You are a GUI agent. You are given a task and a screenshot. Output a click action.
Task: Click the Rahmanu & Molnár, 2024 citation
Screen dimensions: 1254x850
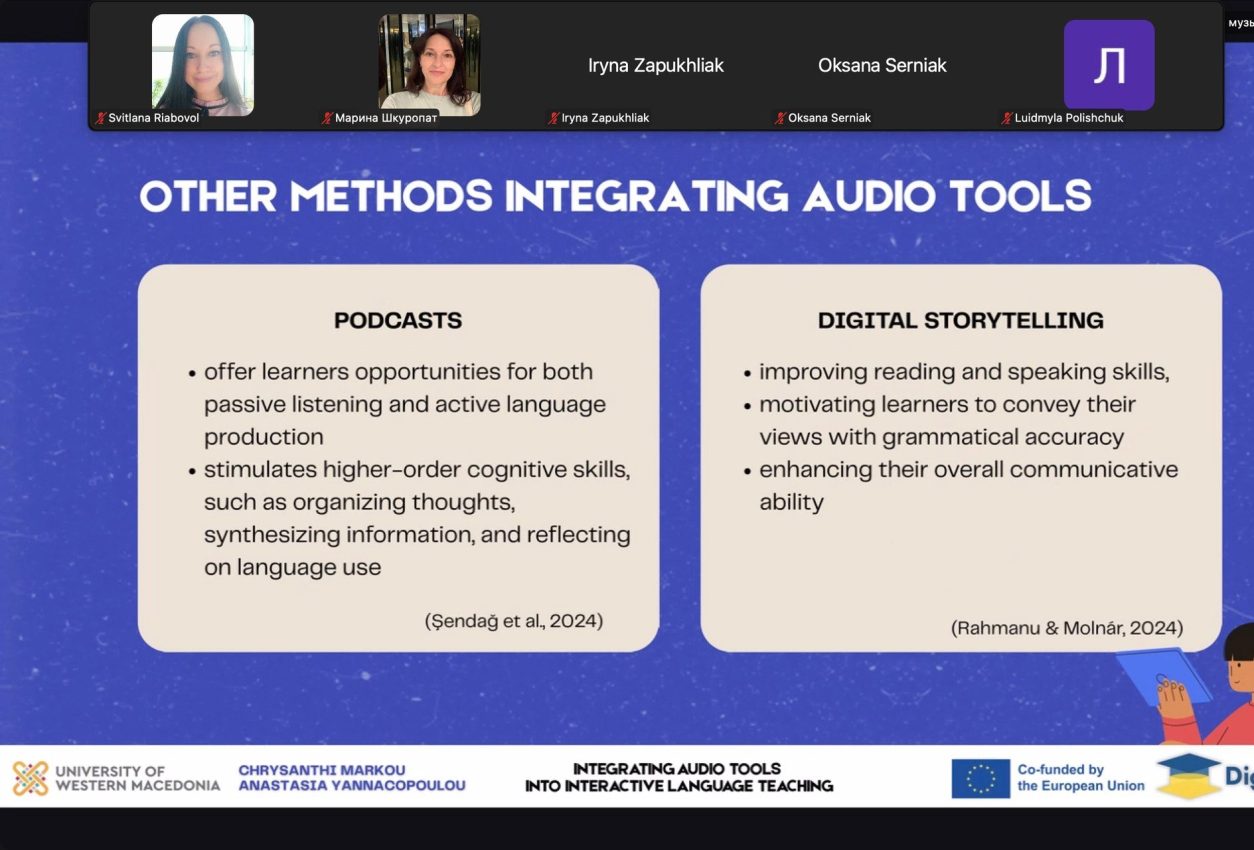pyautogui.click(x=1067, y=628)
